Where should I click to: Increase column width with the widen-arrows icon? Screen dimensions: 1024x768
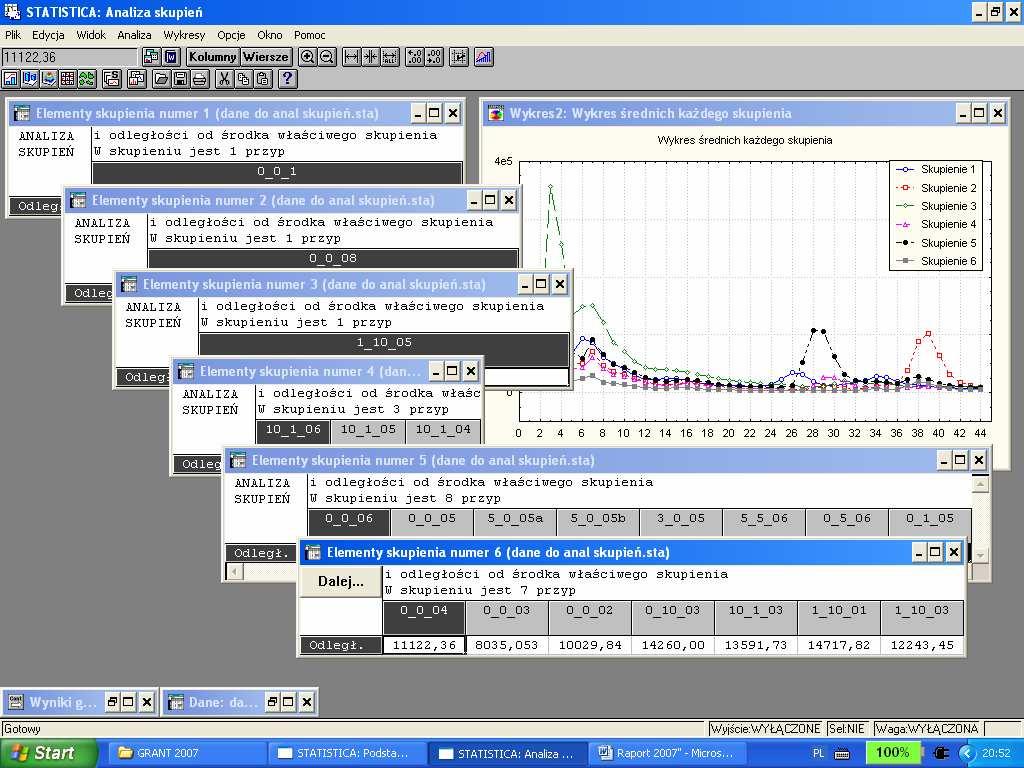click(351, 57)
